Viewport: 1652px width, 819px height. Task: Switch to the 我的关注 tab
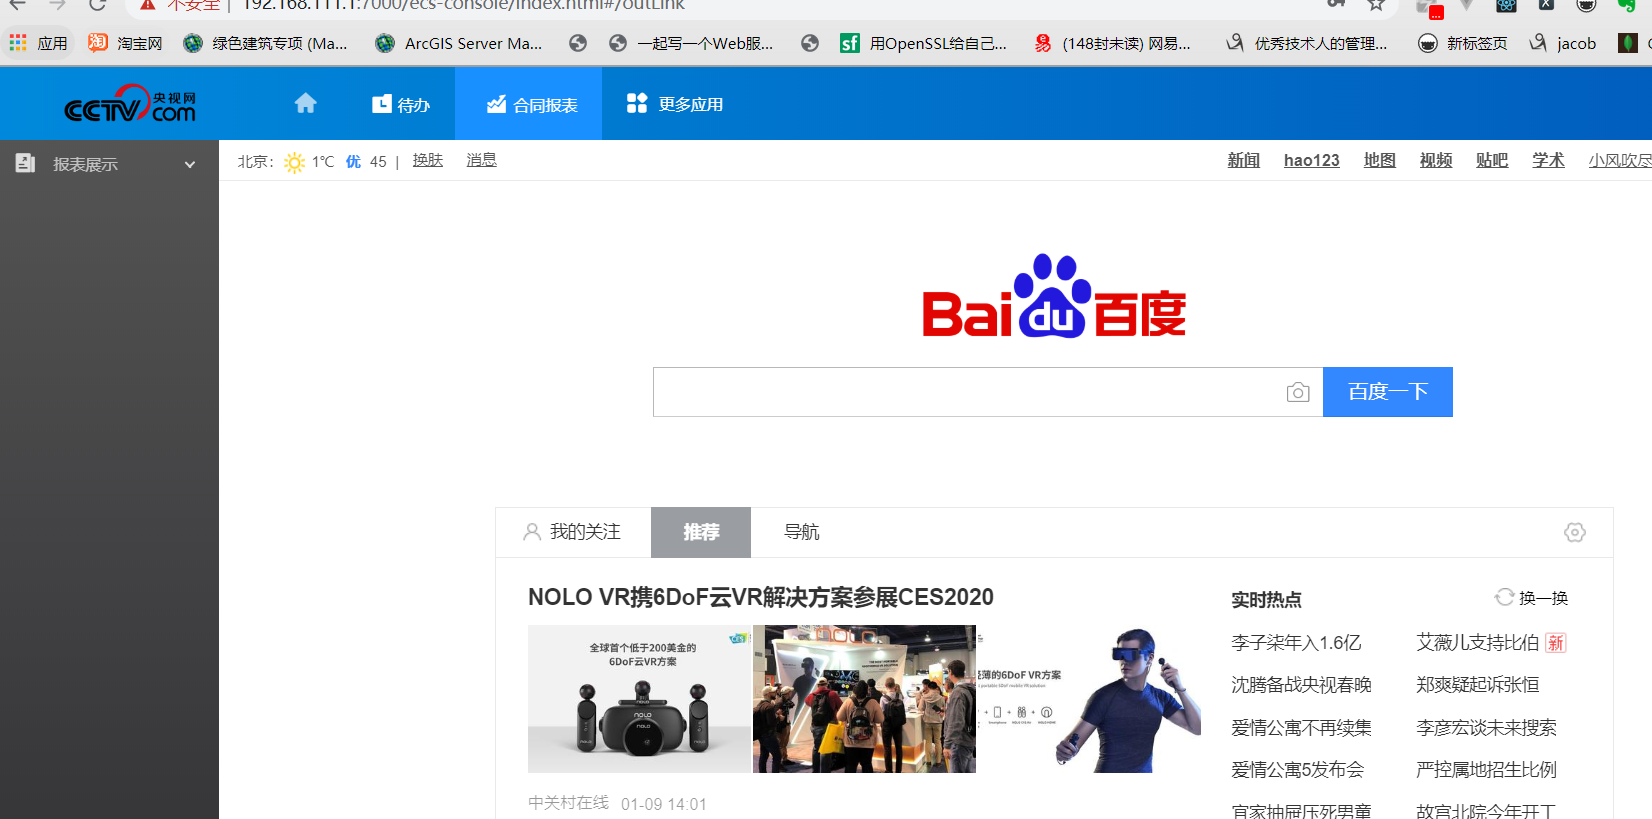[x=573, y=532]
